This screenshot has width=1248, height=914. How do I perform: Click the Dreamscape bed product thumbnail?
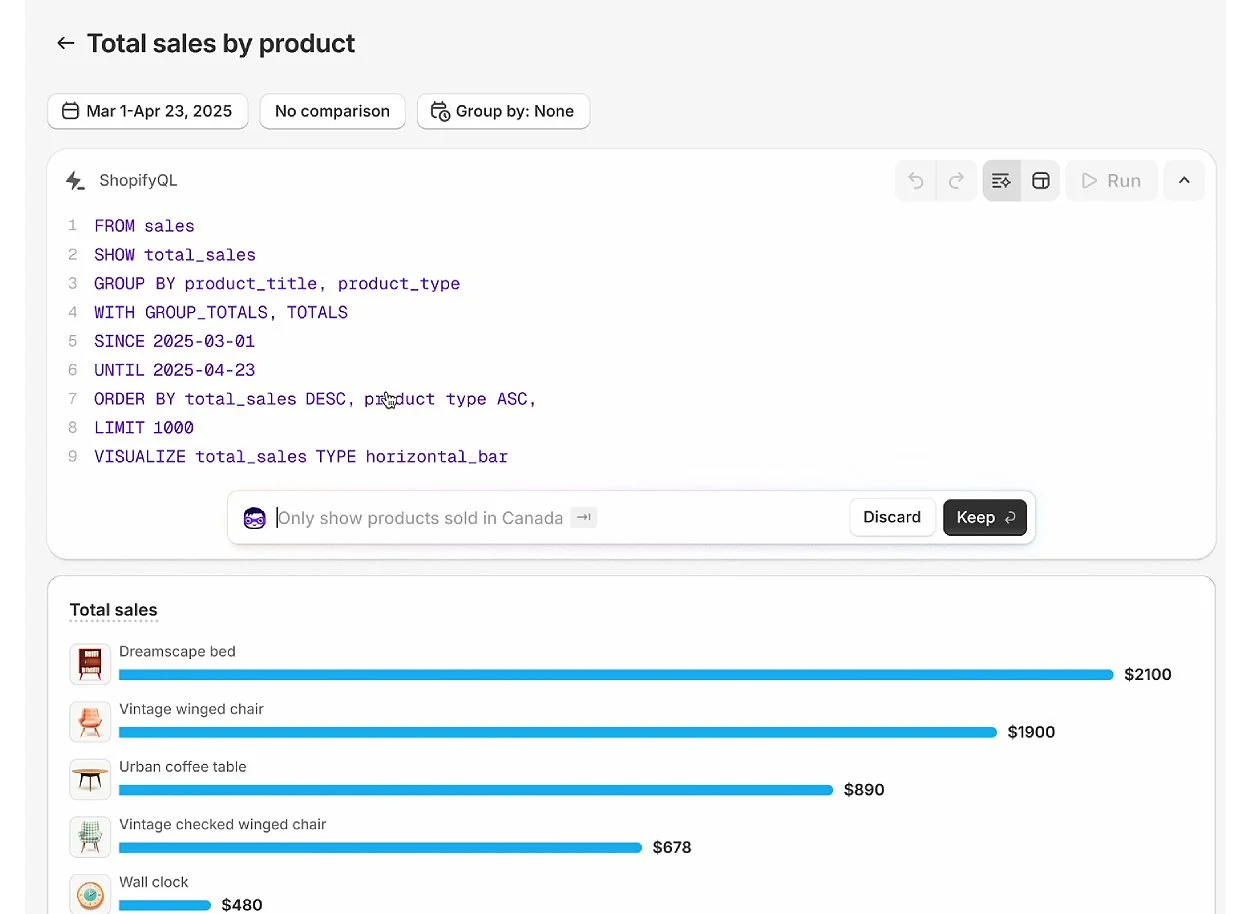(90, 664)
